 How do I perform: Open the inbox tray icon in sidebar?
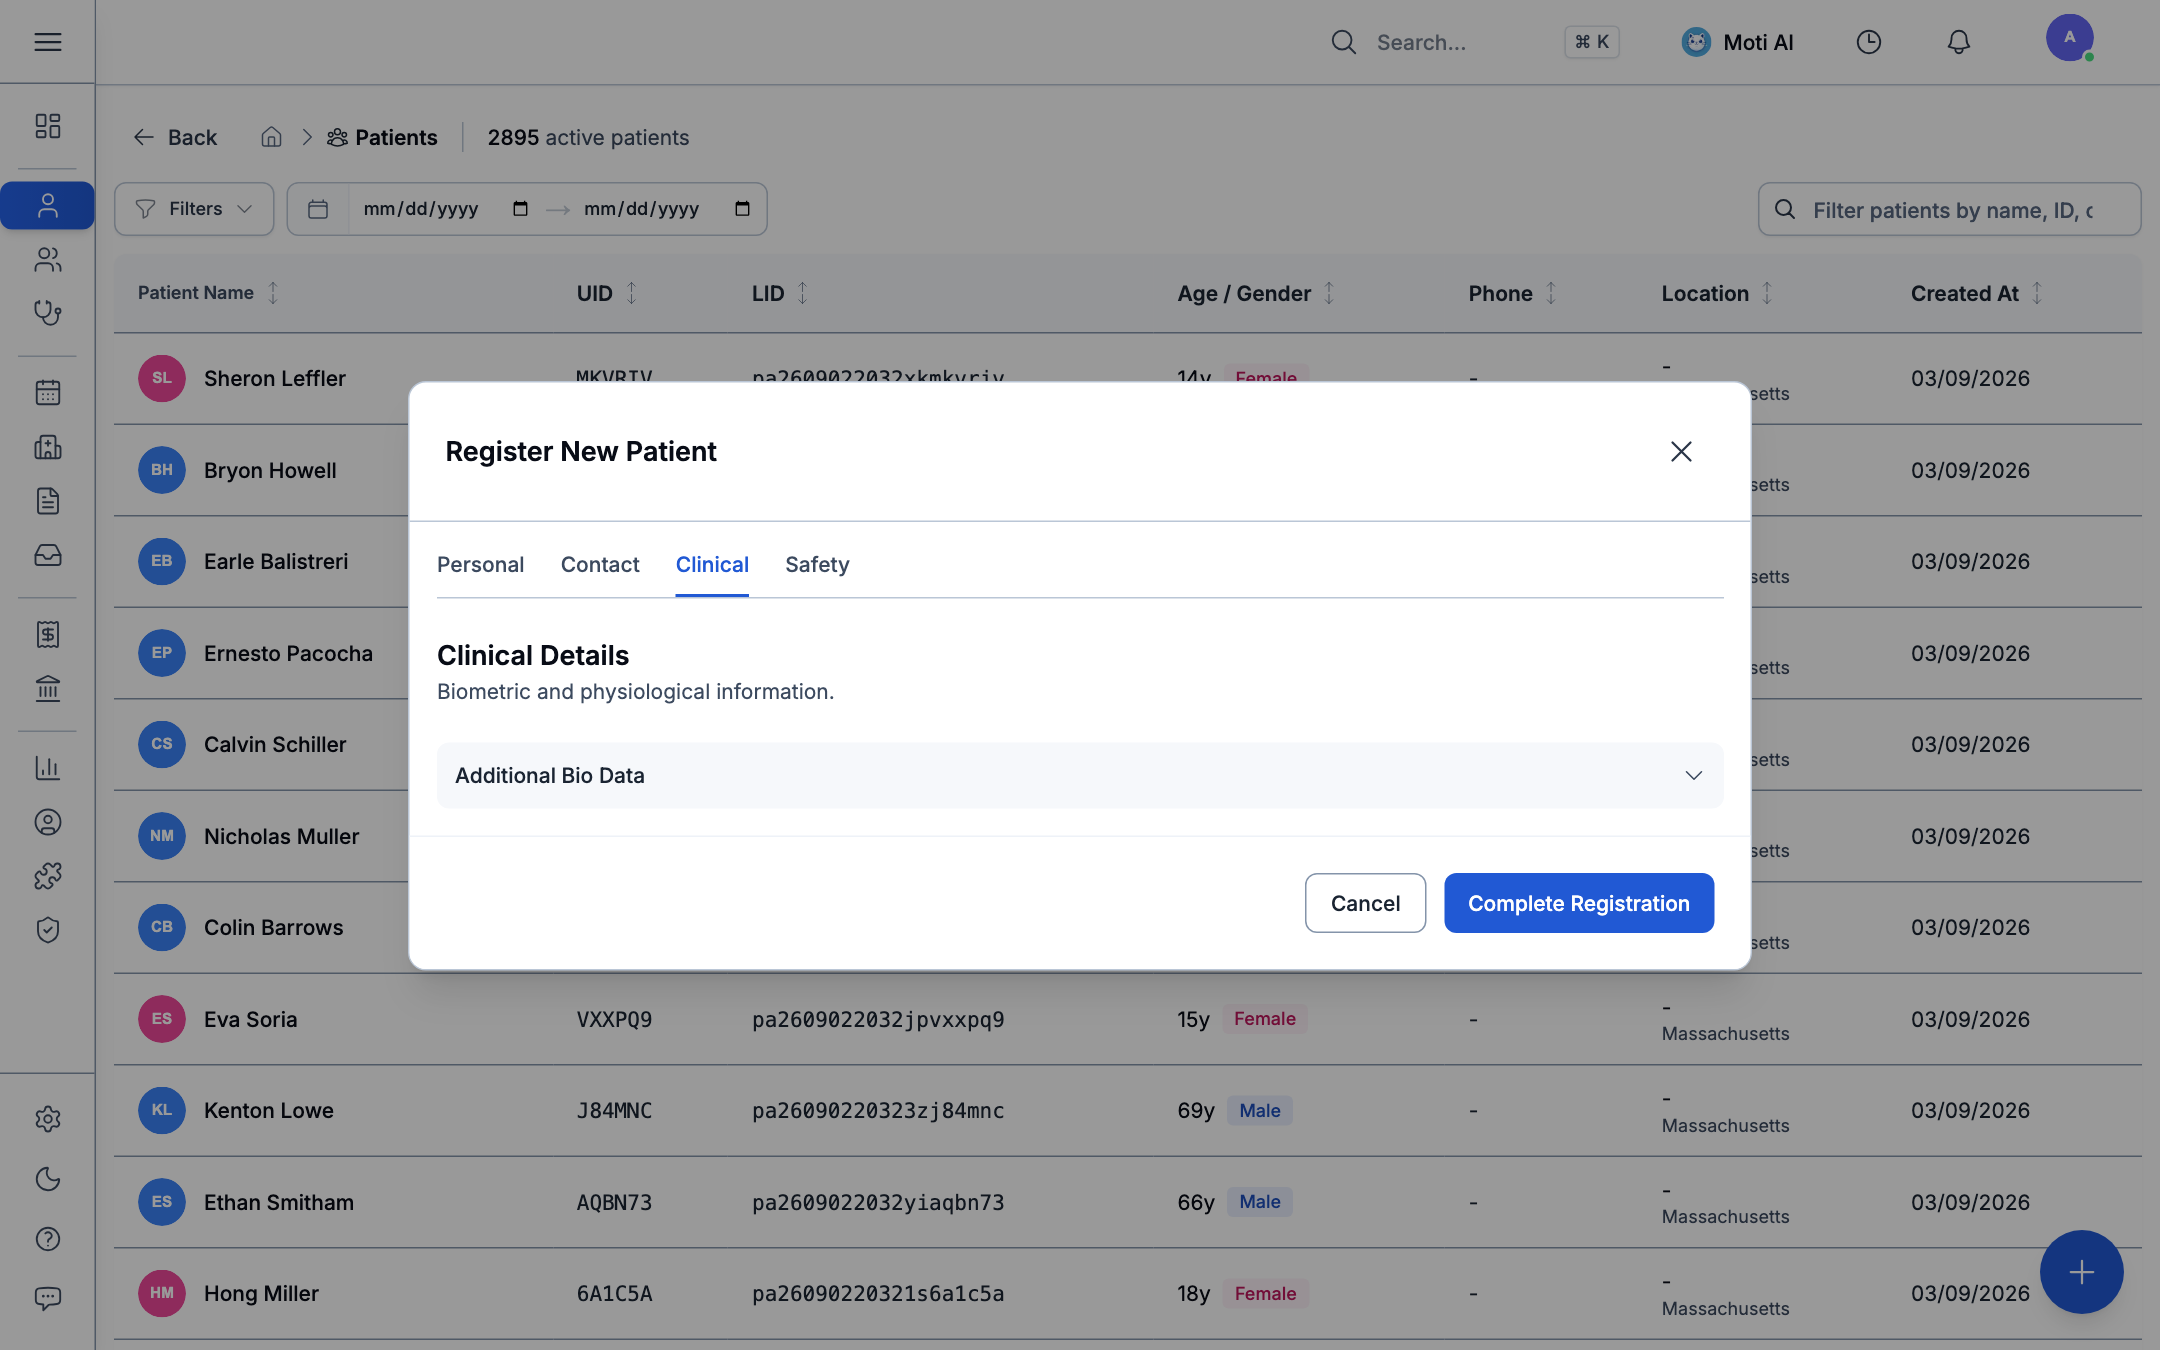(x=47, y=554)
